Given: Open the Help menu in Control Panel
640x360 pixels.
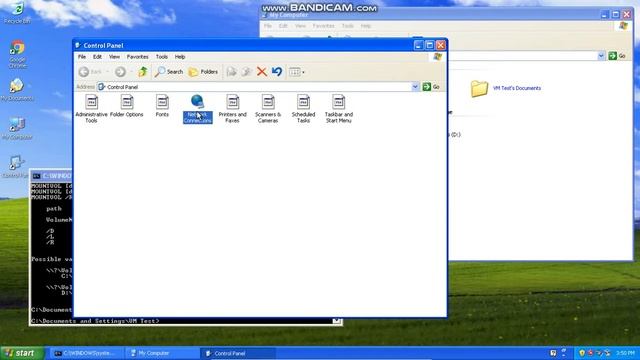Looking at the screenshot, I should 180,57.
